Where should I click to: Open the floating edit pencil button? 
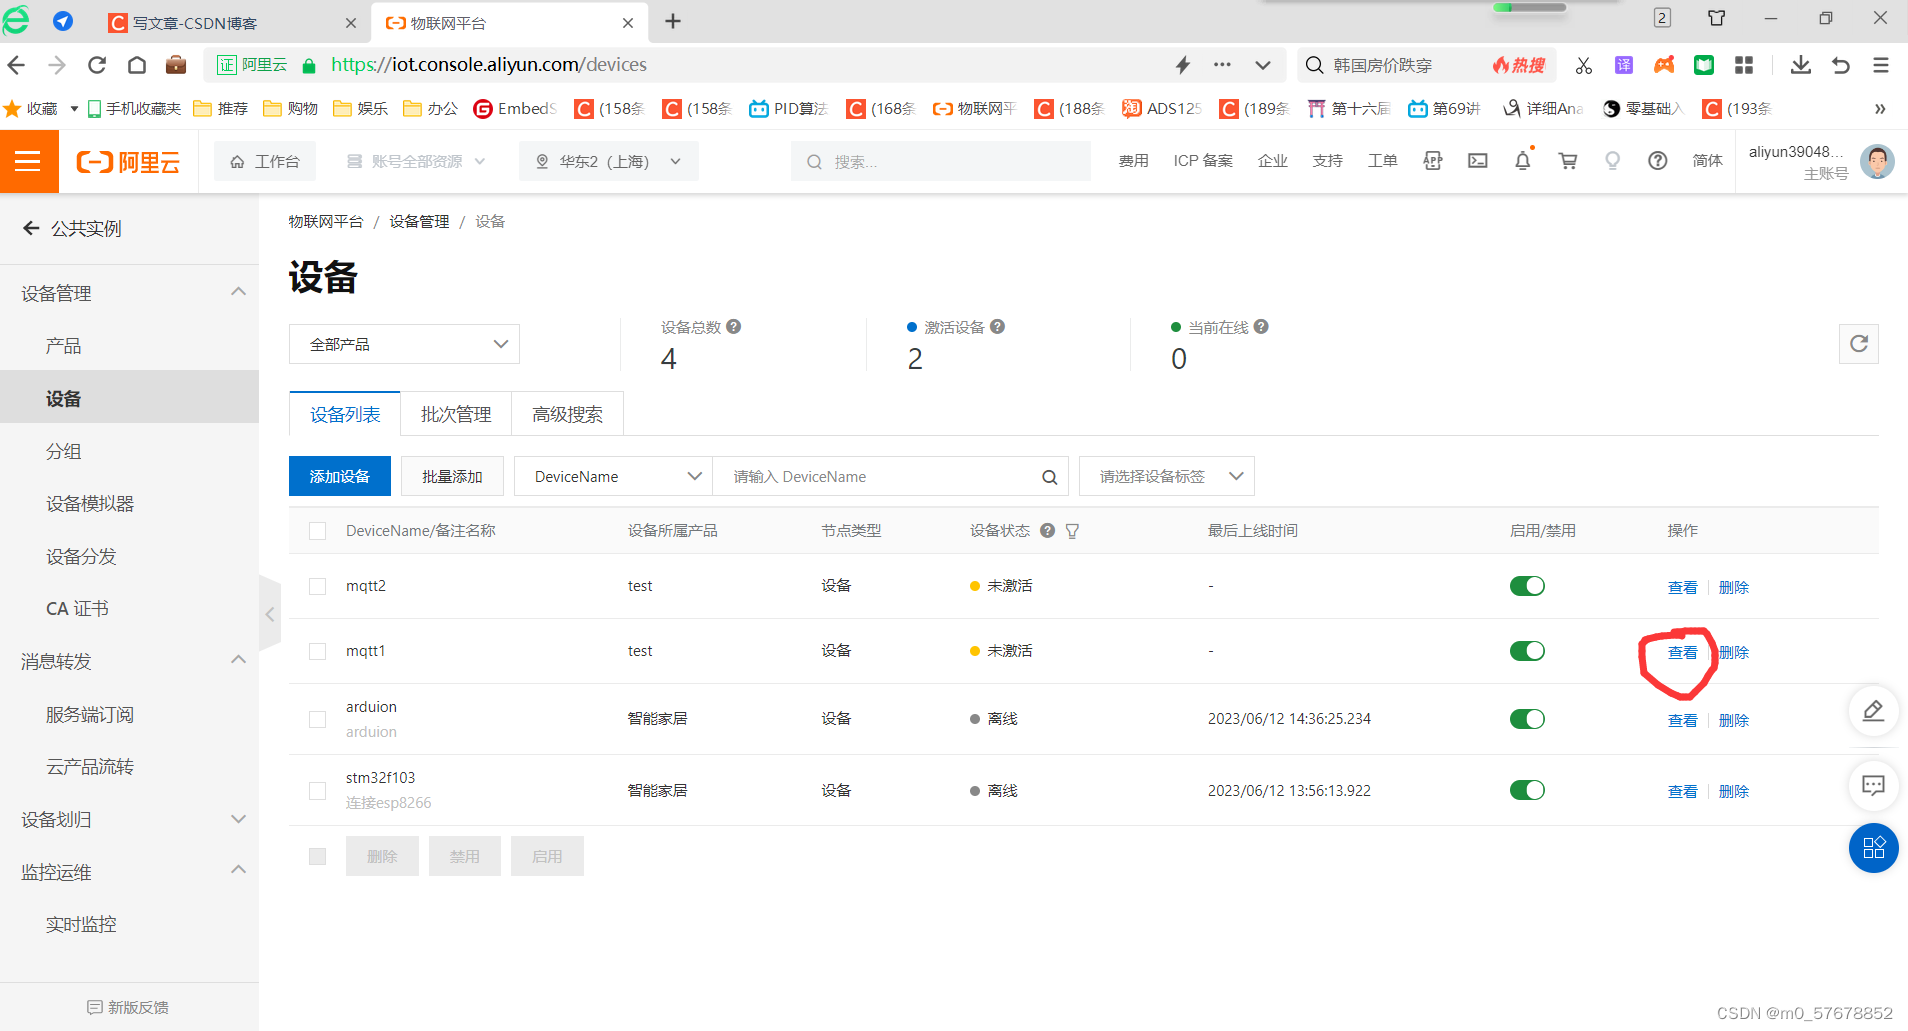(1873, 711)
